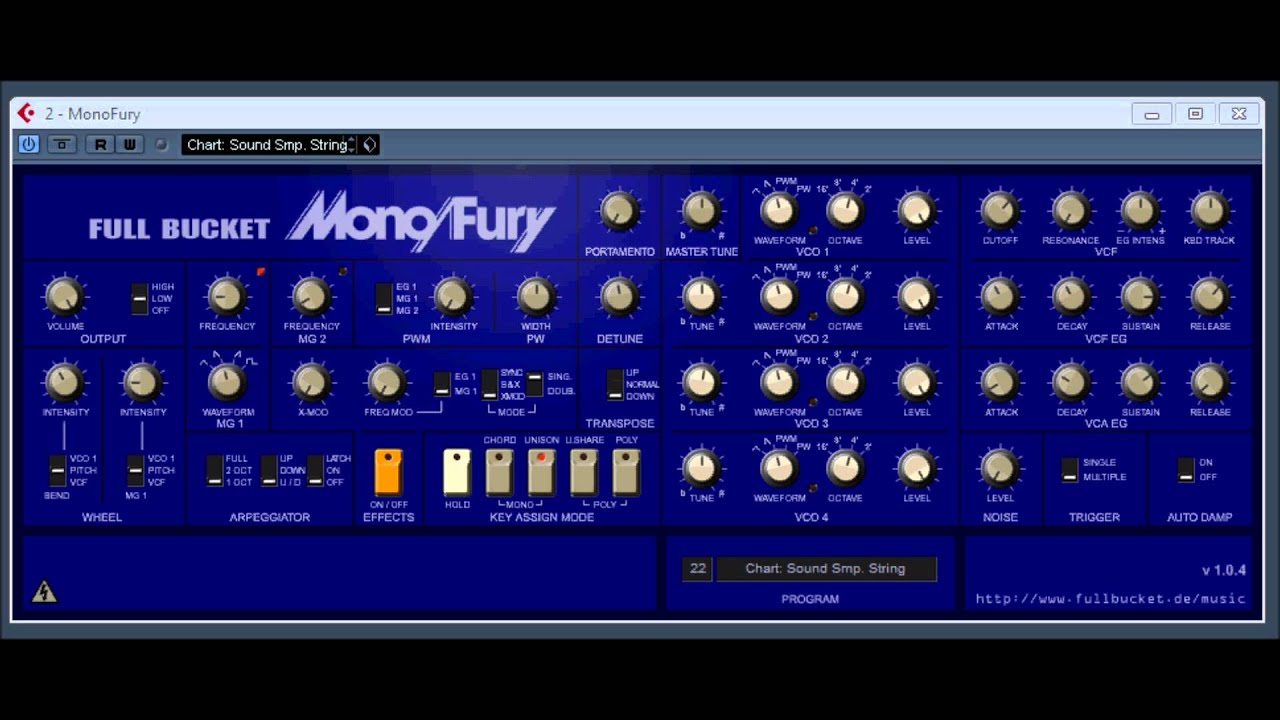Click the MG 2 Frequency knob

coord(311,296)
